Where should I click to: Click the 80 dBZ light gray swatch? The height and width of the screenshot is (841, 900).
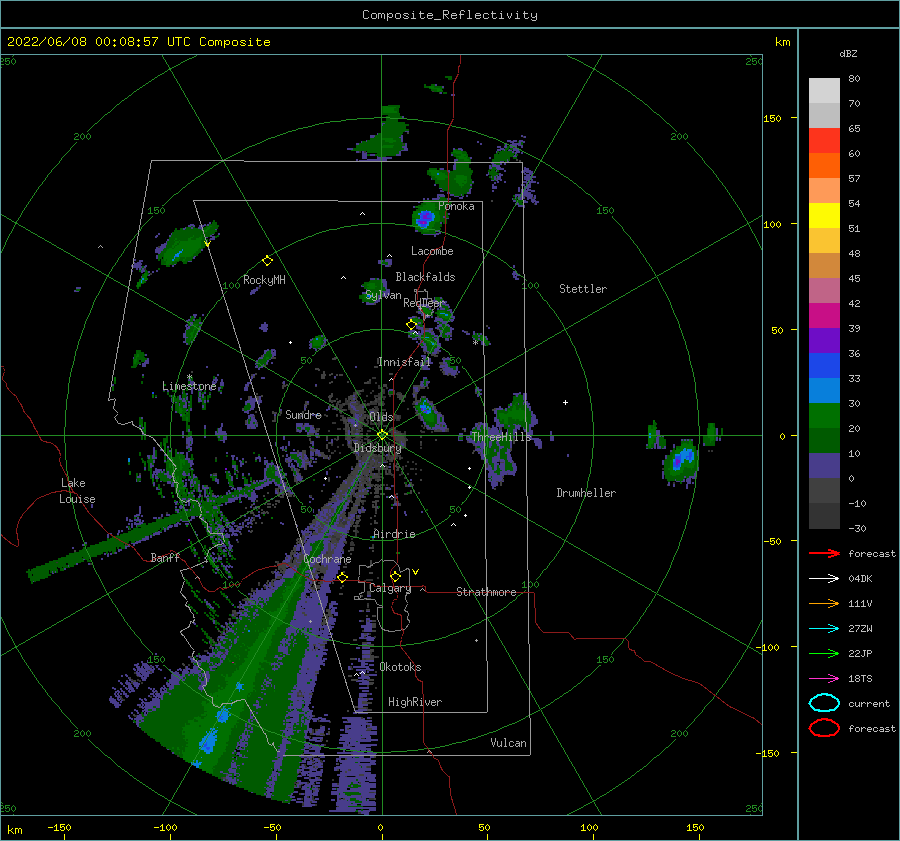pos(824,90)
